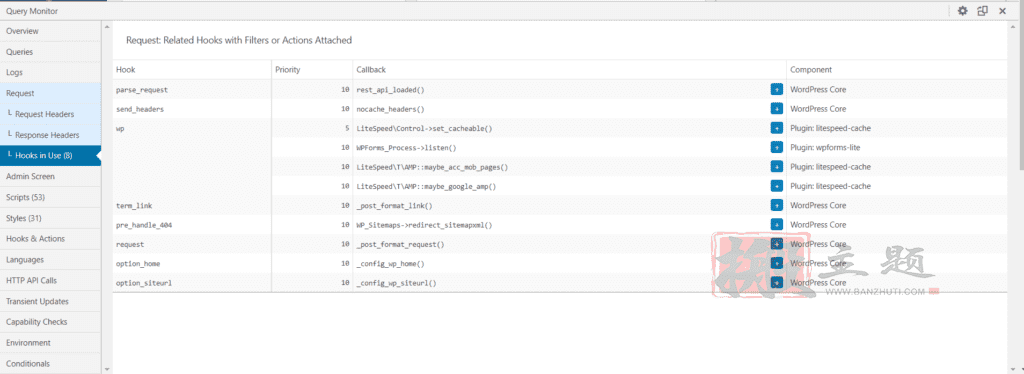The height and width of the screenshot is (374, 1024).
Task: Close the Query Monitor panel
Action: [x=1002, y=10]
